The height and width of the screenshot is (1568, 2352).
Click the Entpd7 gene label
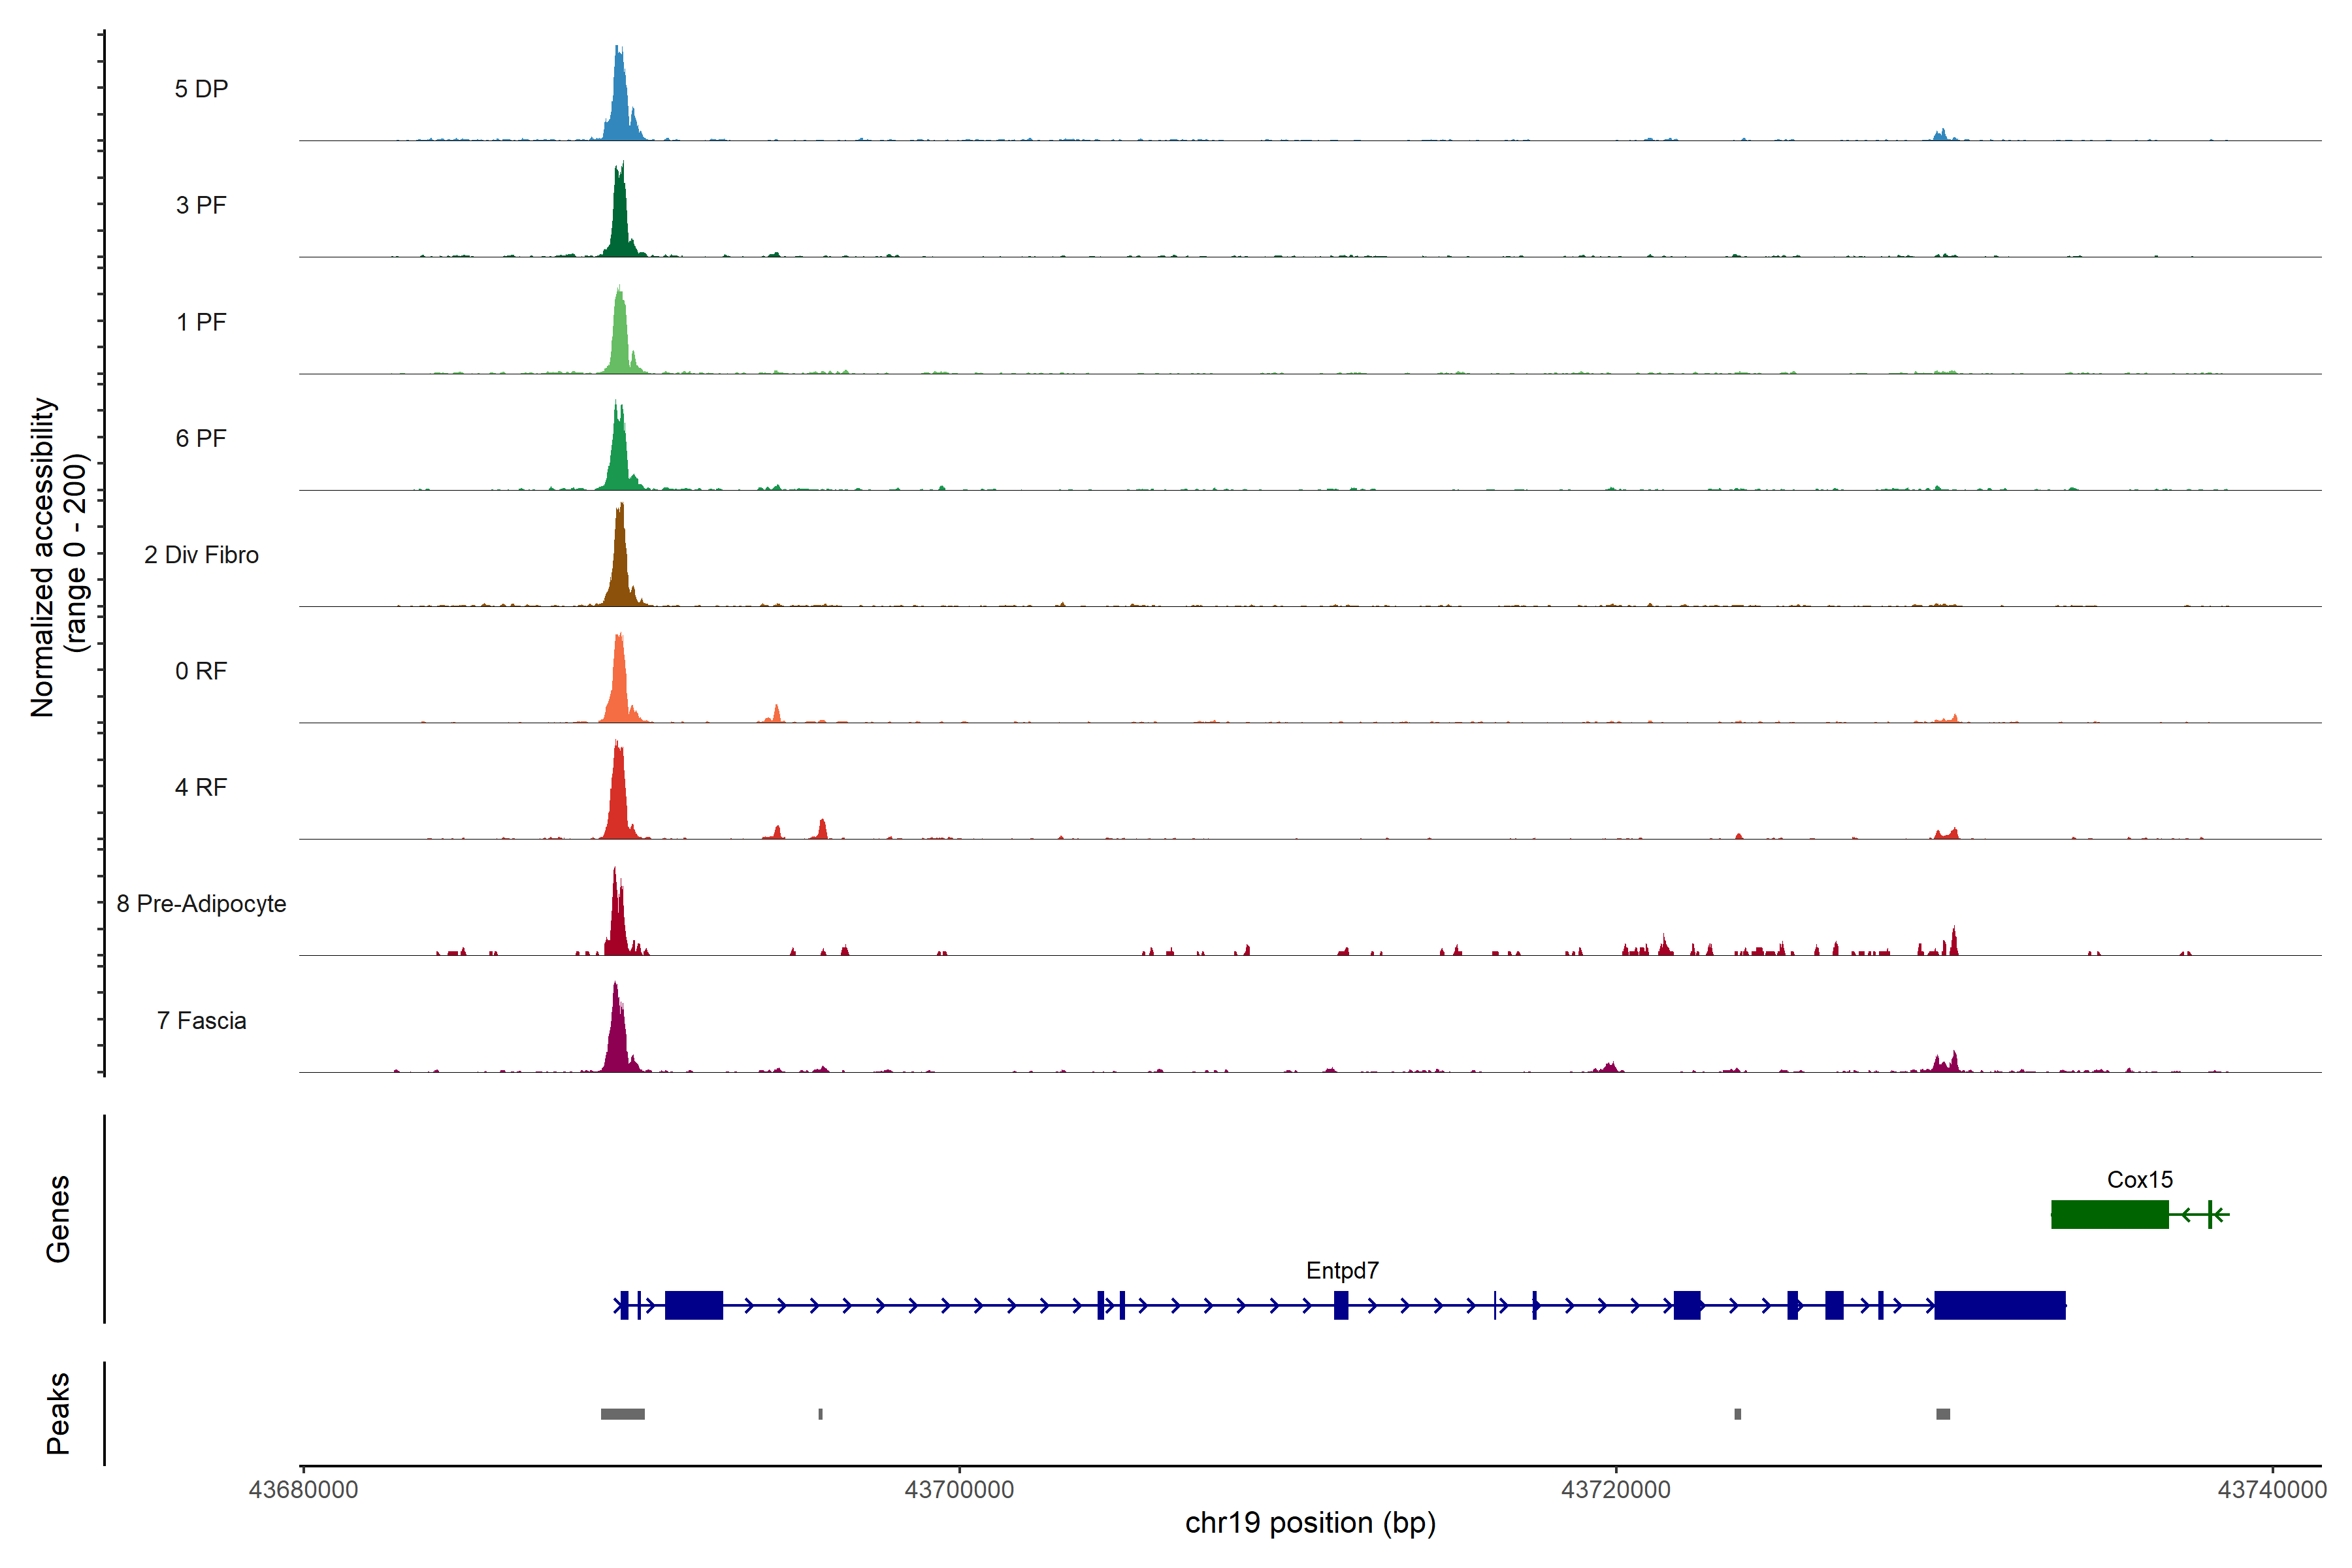point(1342,1270)
